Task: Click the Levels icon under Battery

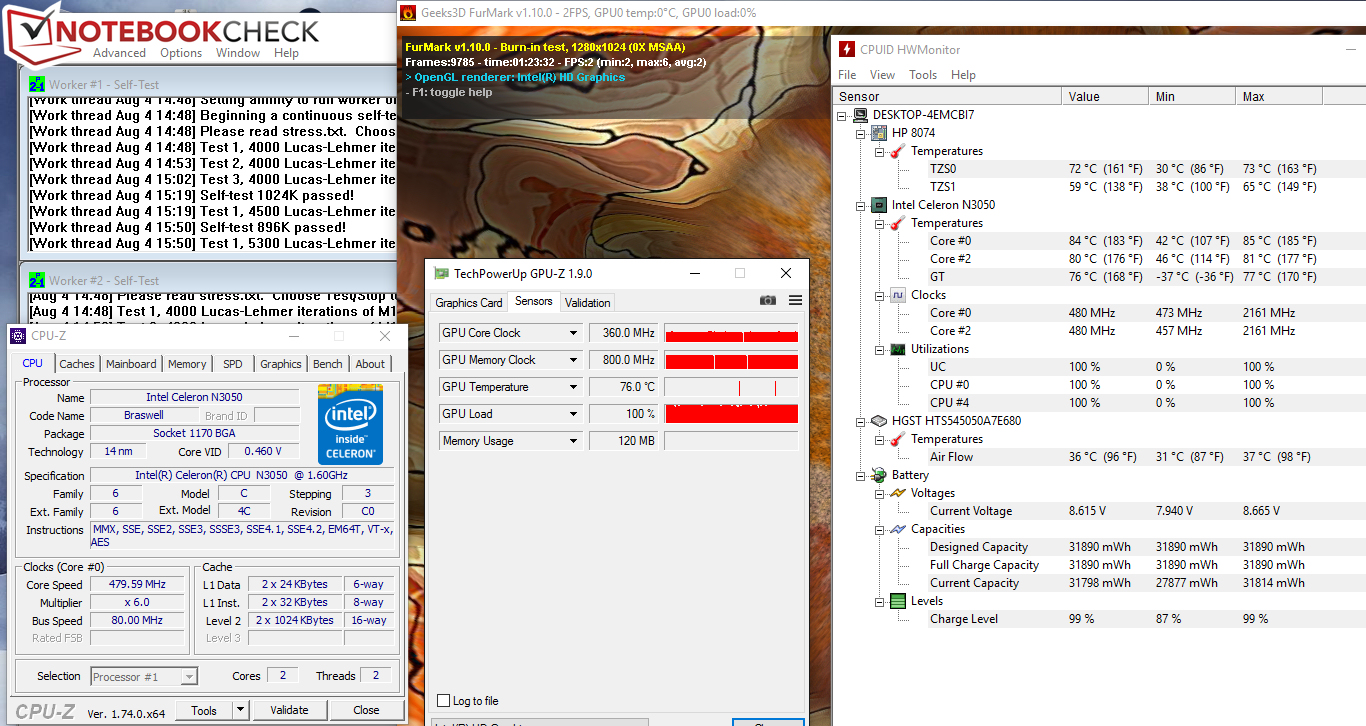Action: pos(898,601)
